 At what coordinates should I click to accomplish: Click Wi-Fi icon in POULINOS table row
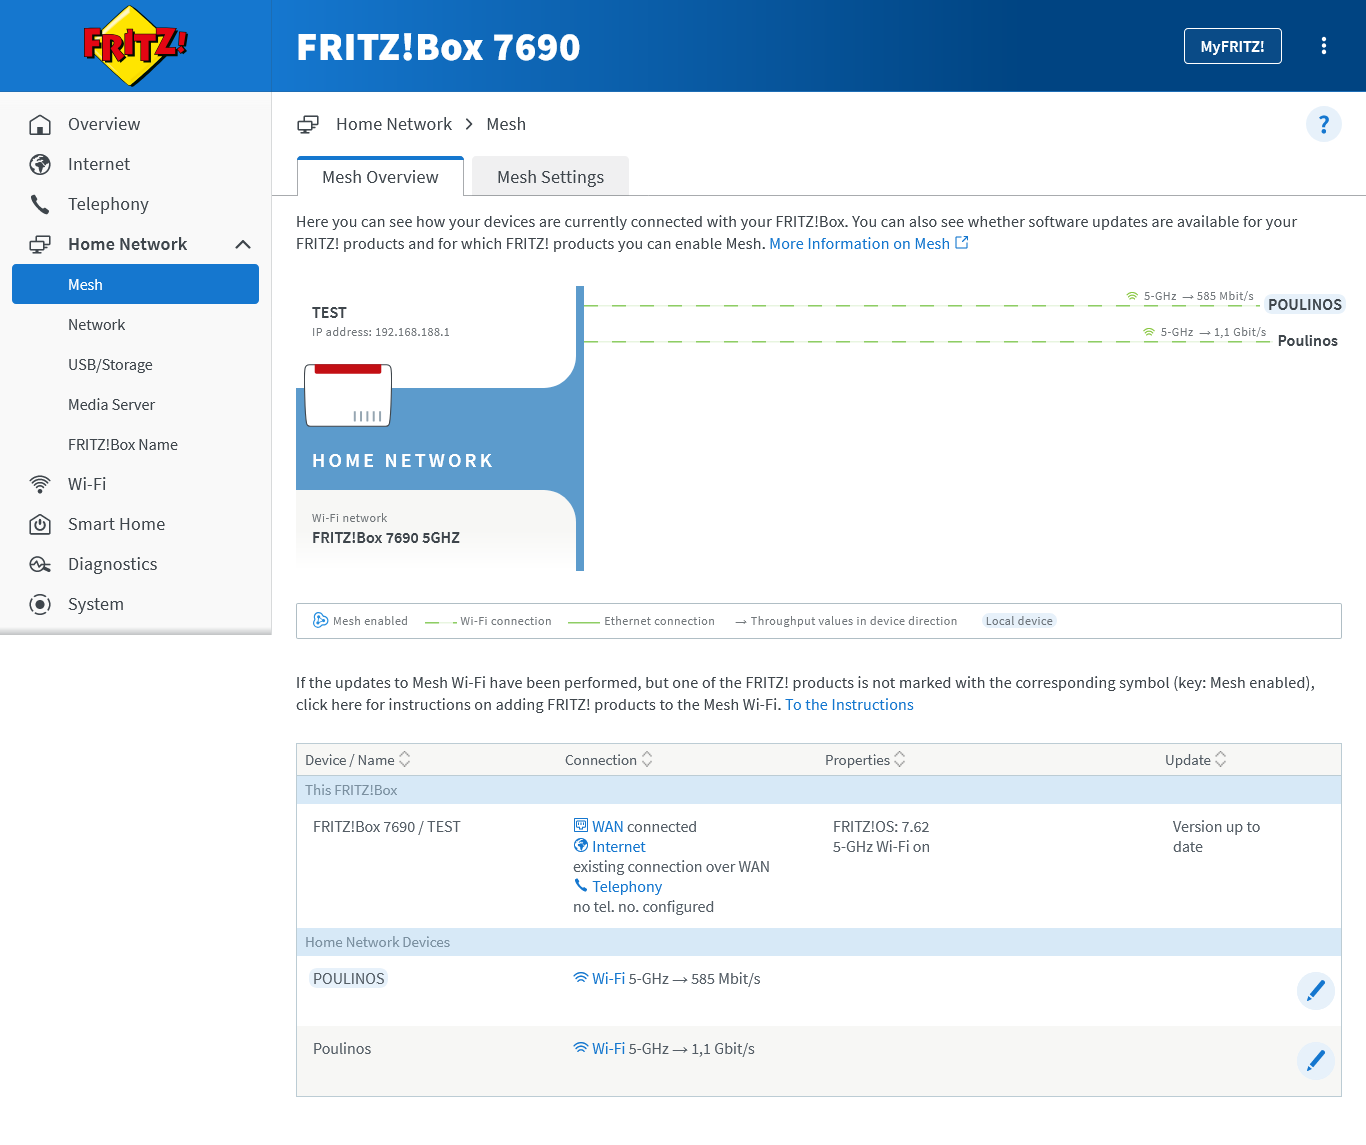pyautogui.click(x=580, y=977)
